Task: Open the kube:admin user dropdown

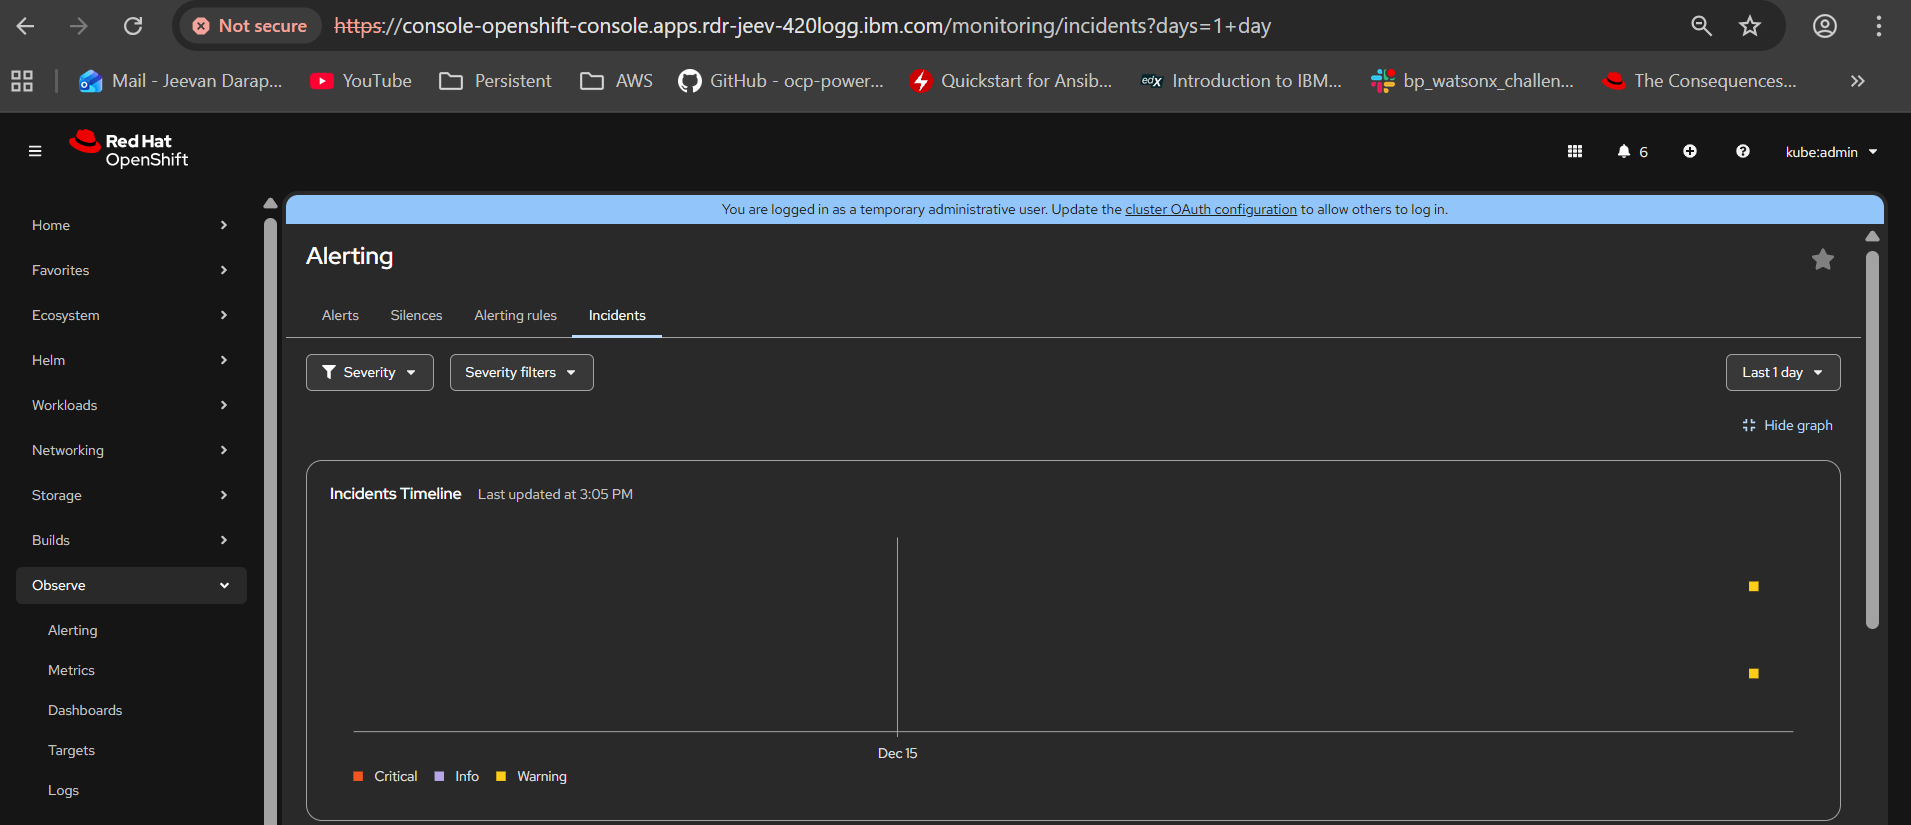Action: pos(1832,152)
